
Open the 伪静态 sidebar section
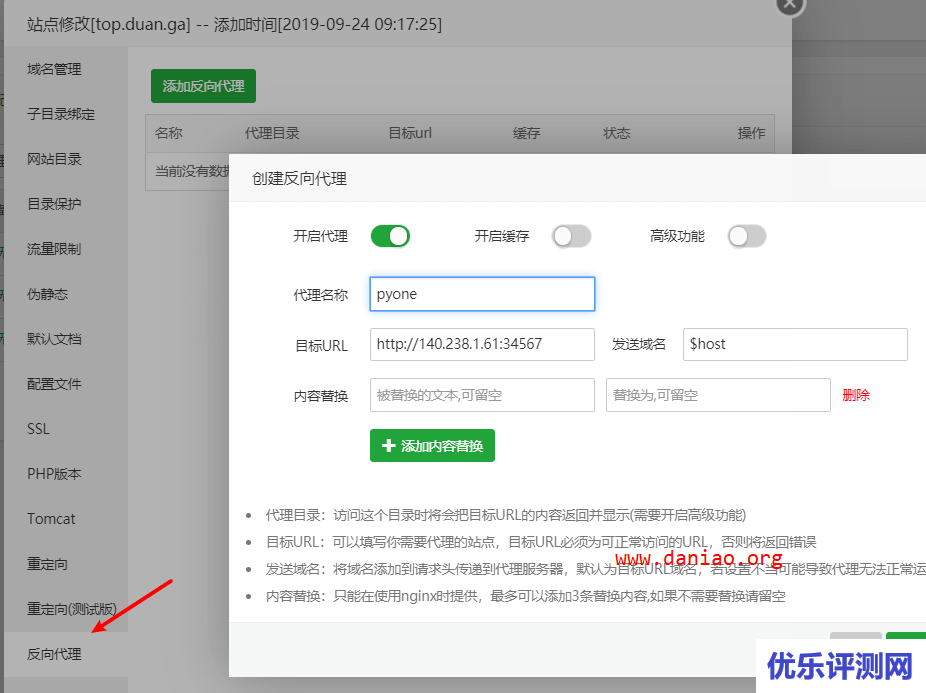tap(48, 294)
